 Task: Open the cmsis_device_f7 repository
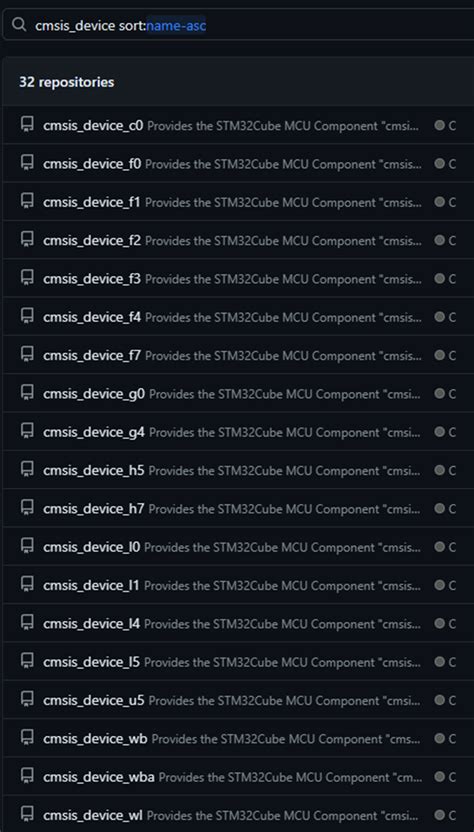tap(92, 355)
